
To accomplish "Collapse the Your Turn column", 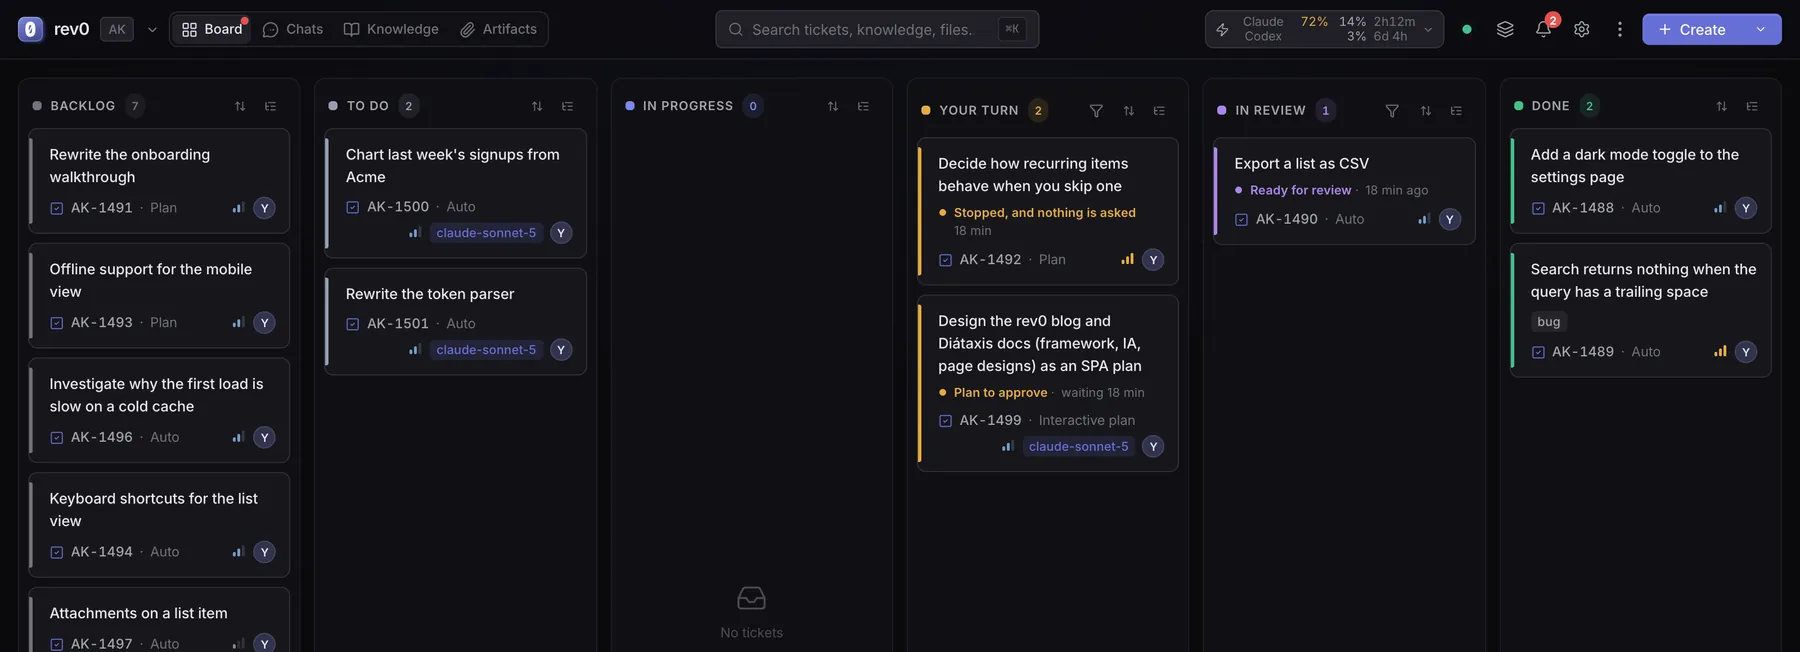I will [x=1159, y=110].
